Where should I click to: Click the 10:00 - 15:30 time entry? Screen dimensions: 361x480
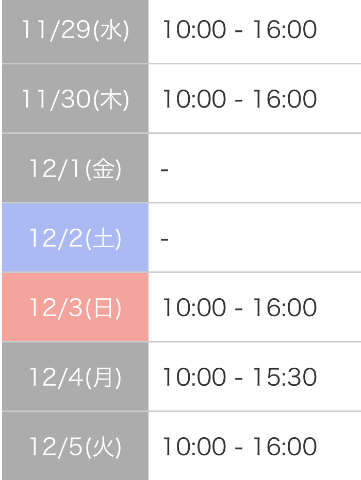click(240, 377)
